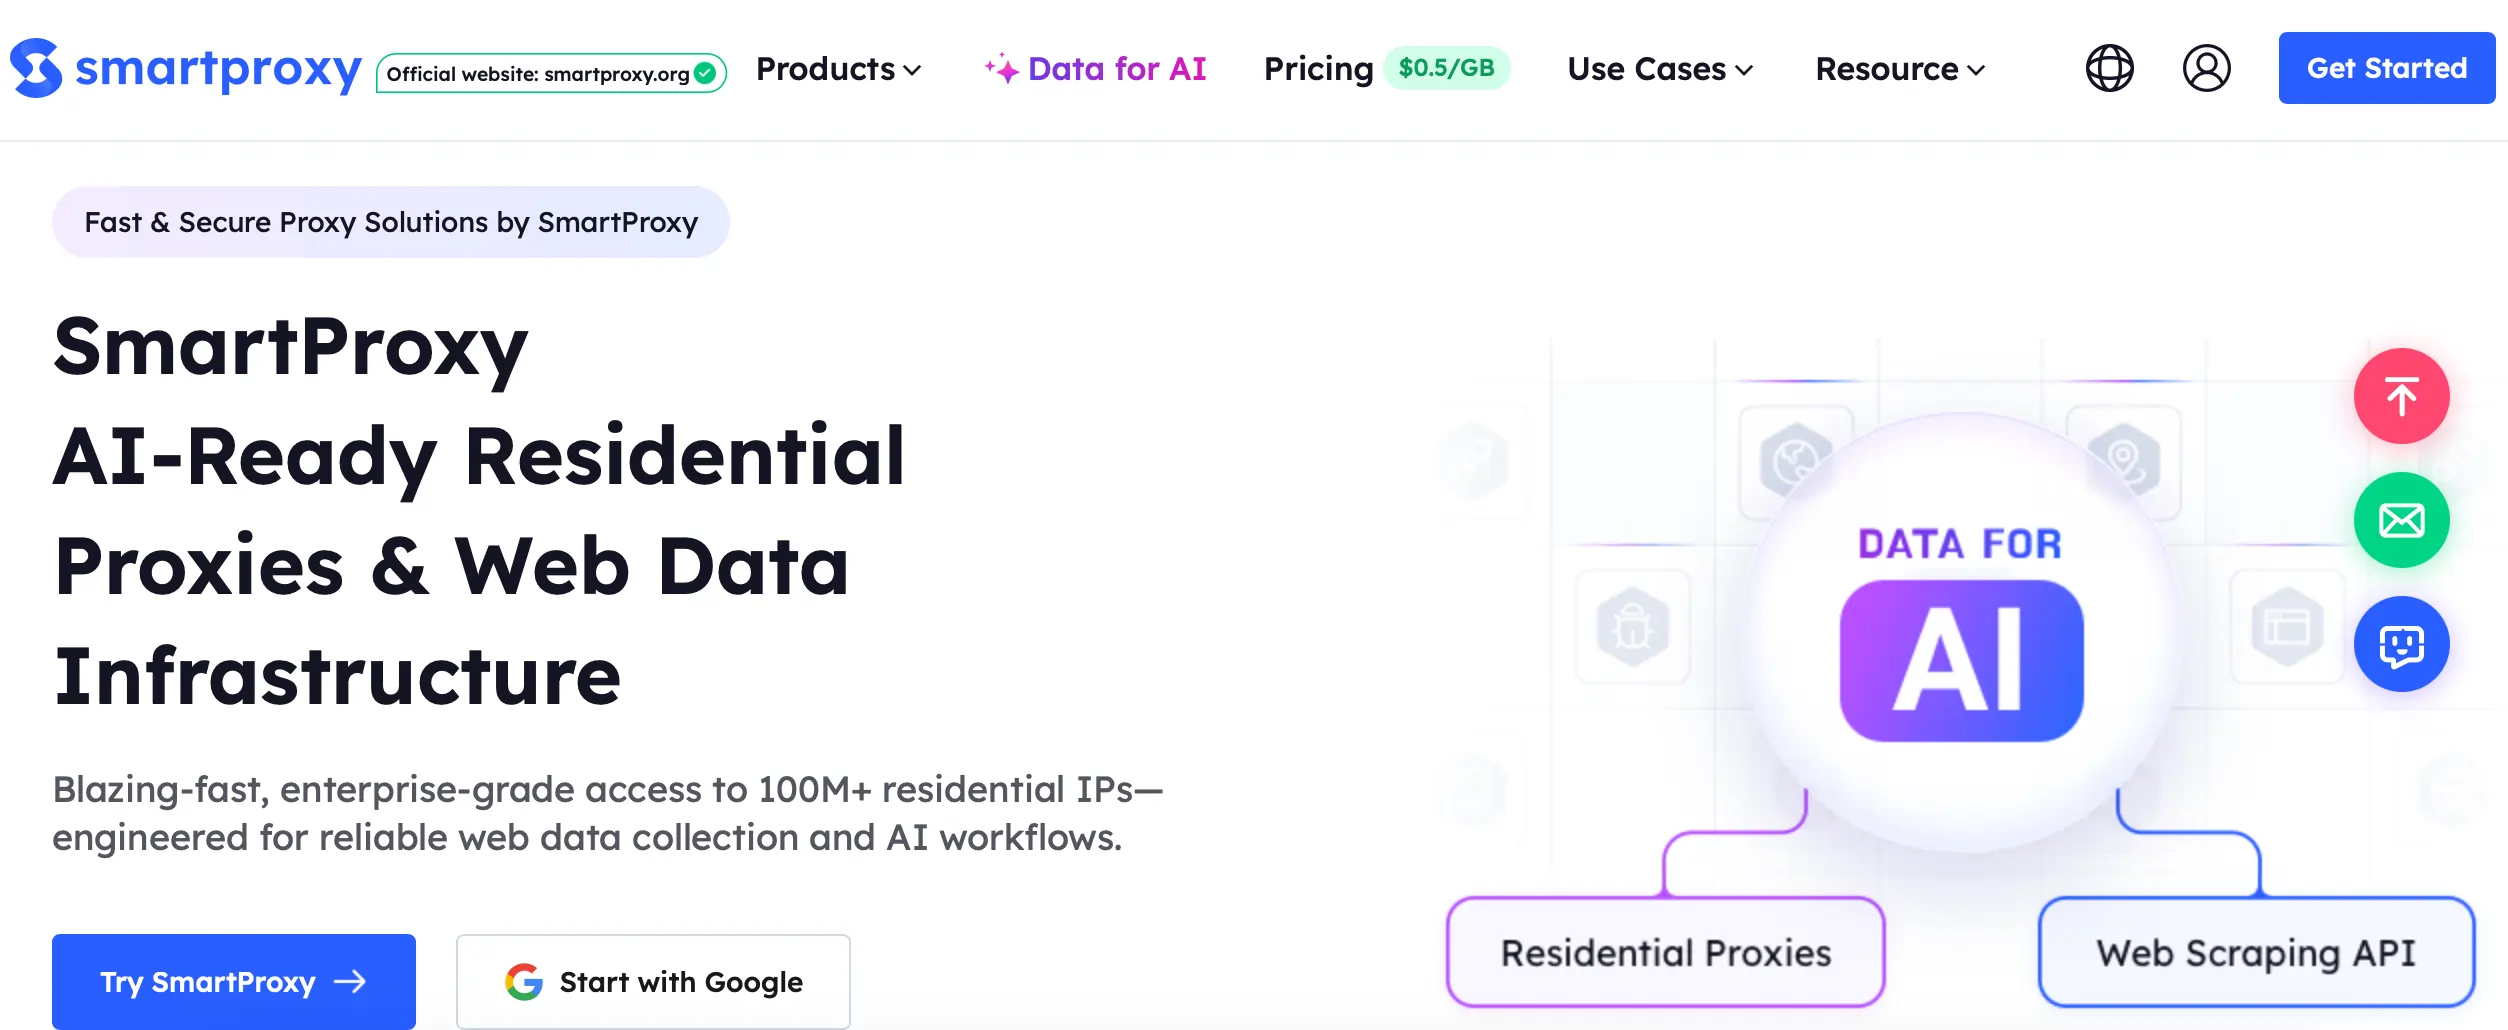The height and width of the screenshot is (1030, 2508).
Task: Open the user account profile icon
Action: pyautogui.click(x=2206, y=68)
